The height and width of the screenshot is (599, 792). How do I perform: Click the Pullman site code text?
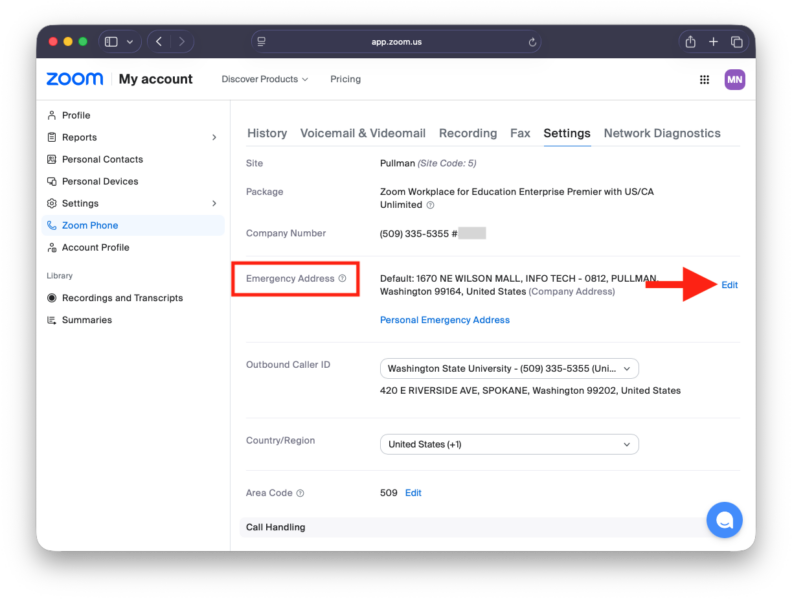tap(428, 163)
